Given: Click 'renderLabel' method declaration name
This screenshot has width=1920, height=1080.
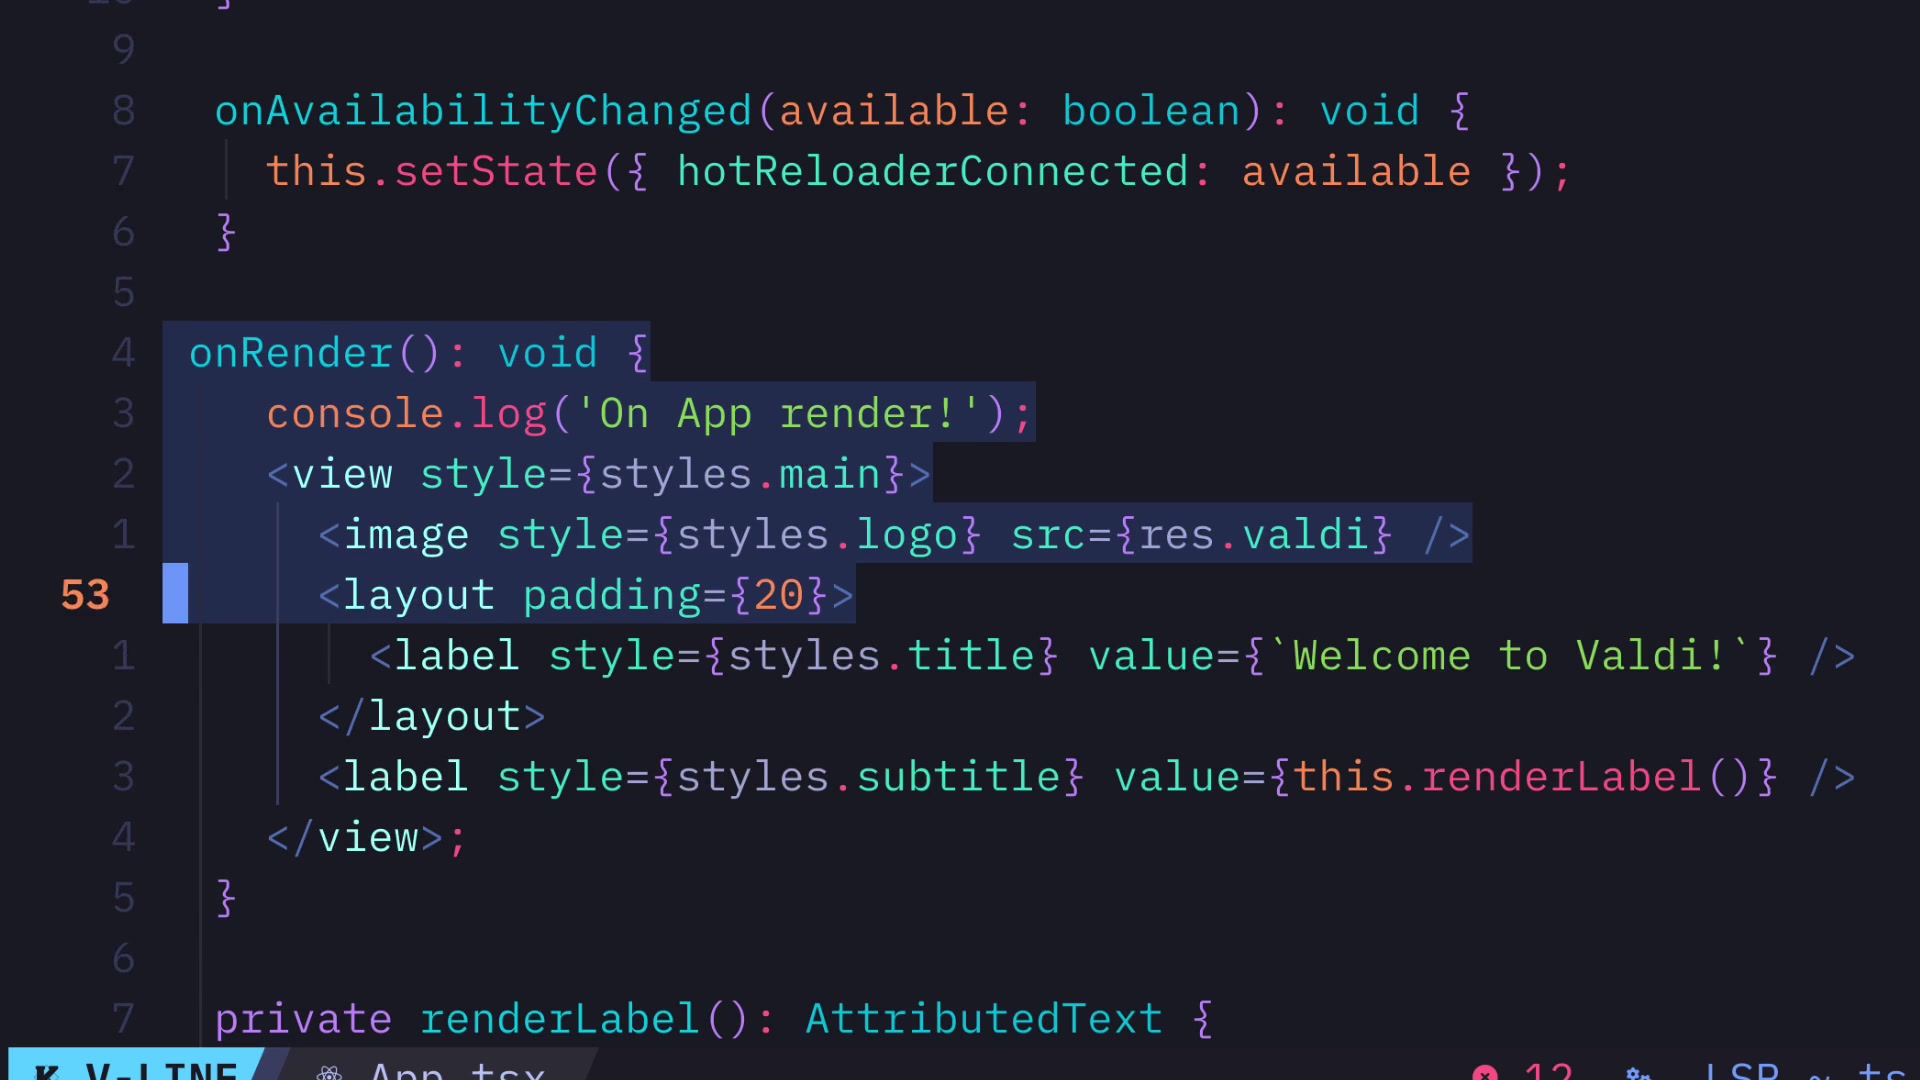Looking at the screenshot, I should [559, 1019].
